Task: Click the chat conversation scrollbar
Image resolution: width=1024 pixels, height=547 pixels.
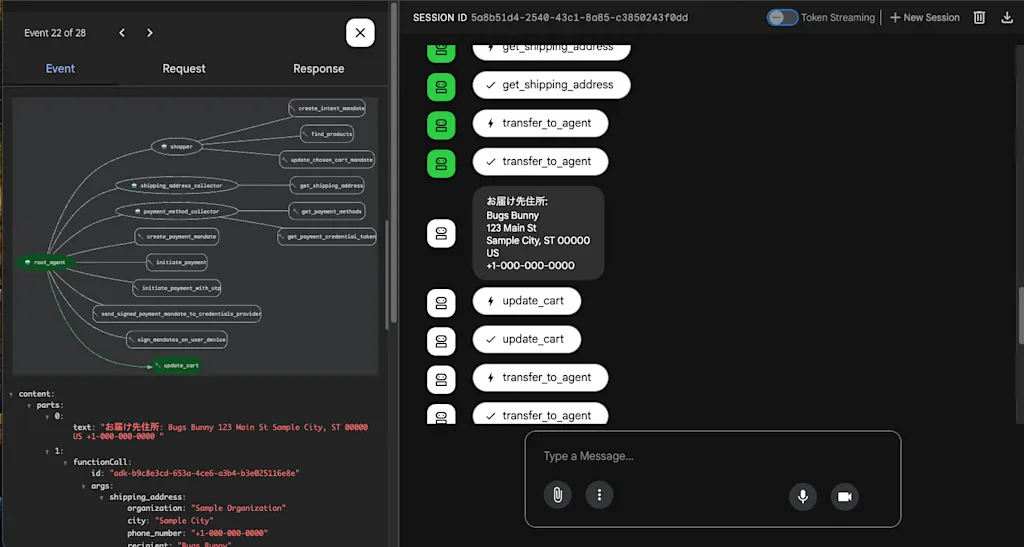Action: [1021, 317]
